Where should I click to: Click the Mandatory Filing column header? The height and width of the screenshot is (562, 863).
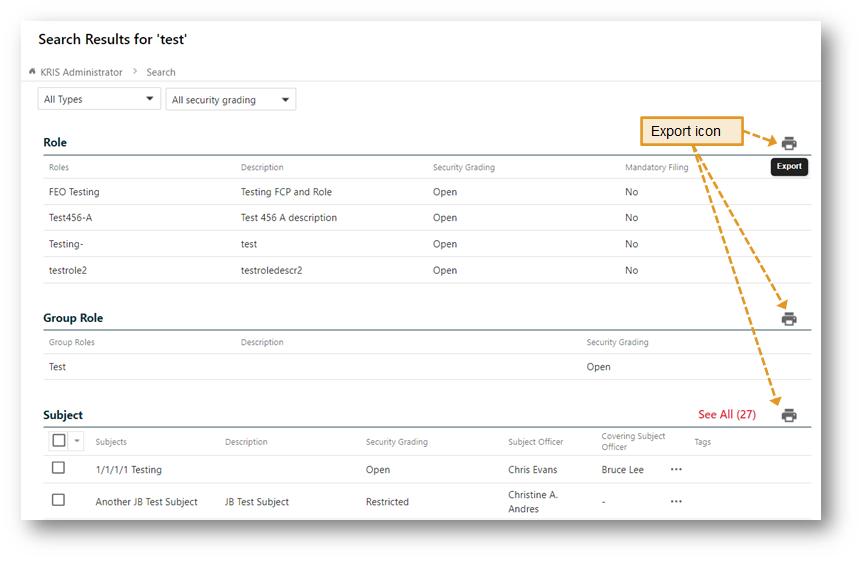click(656, 167)
